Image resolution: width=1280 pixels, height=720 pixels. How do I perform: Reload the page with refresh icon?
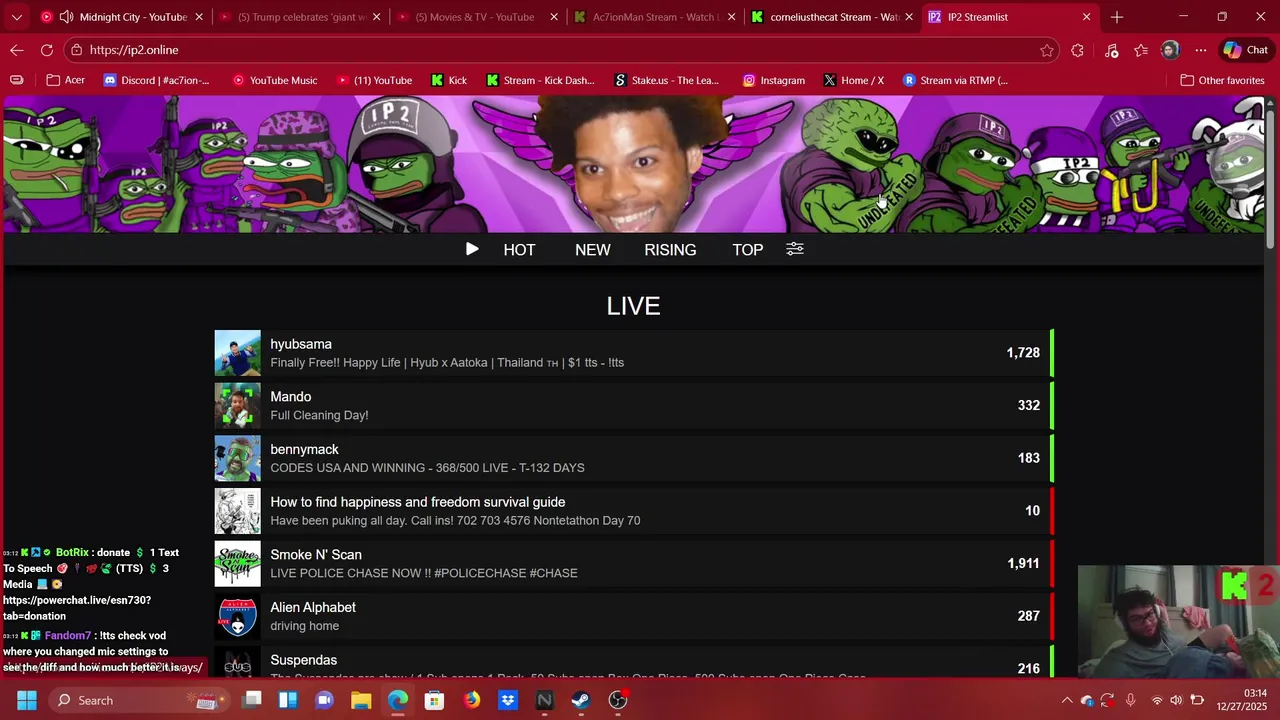47,50
